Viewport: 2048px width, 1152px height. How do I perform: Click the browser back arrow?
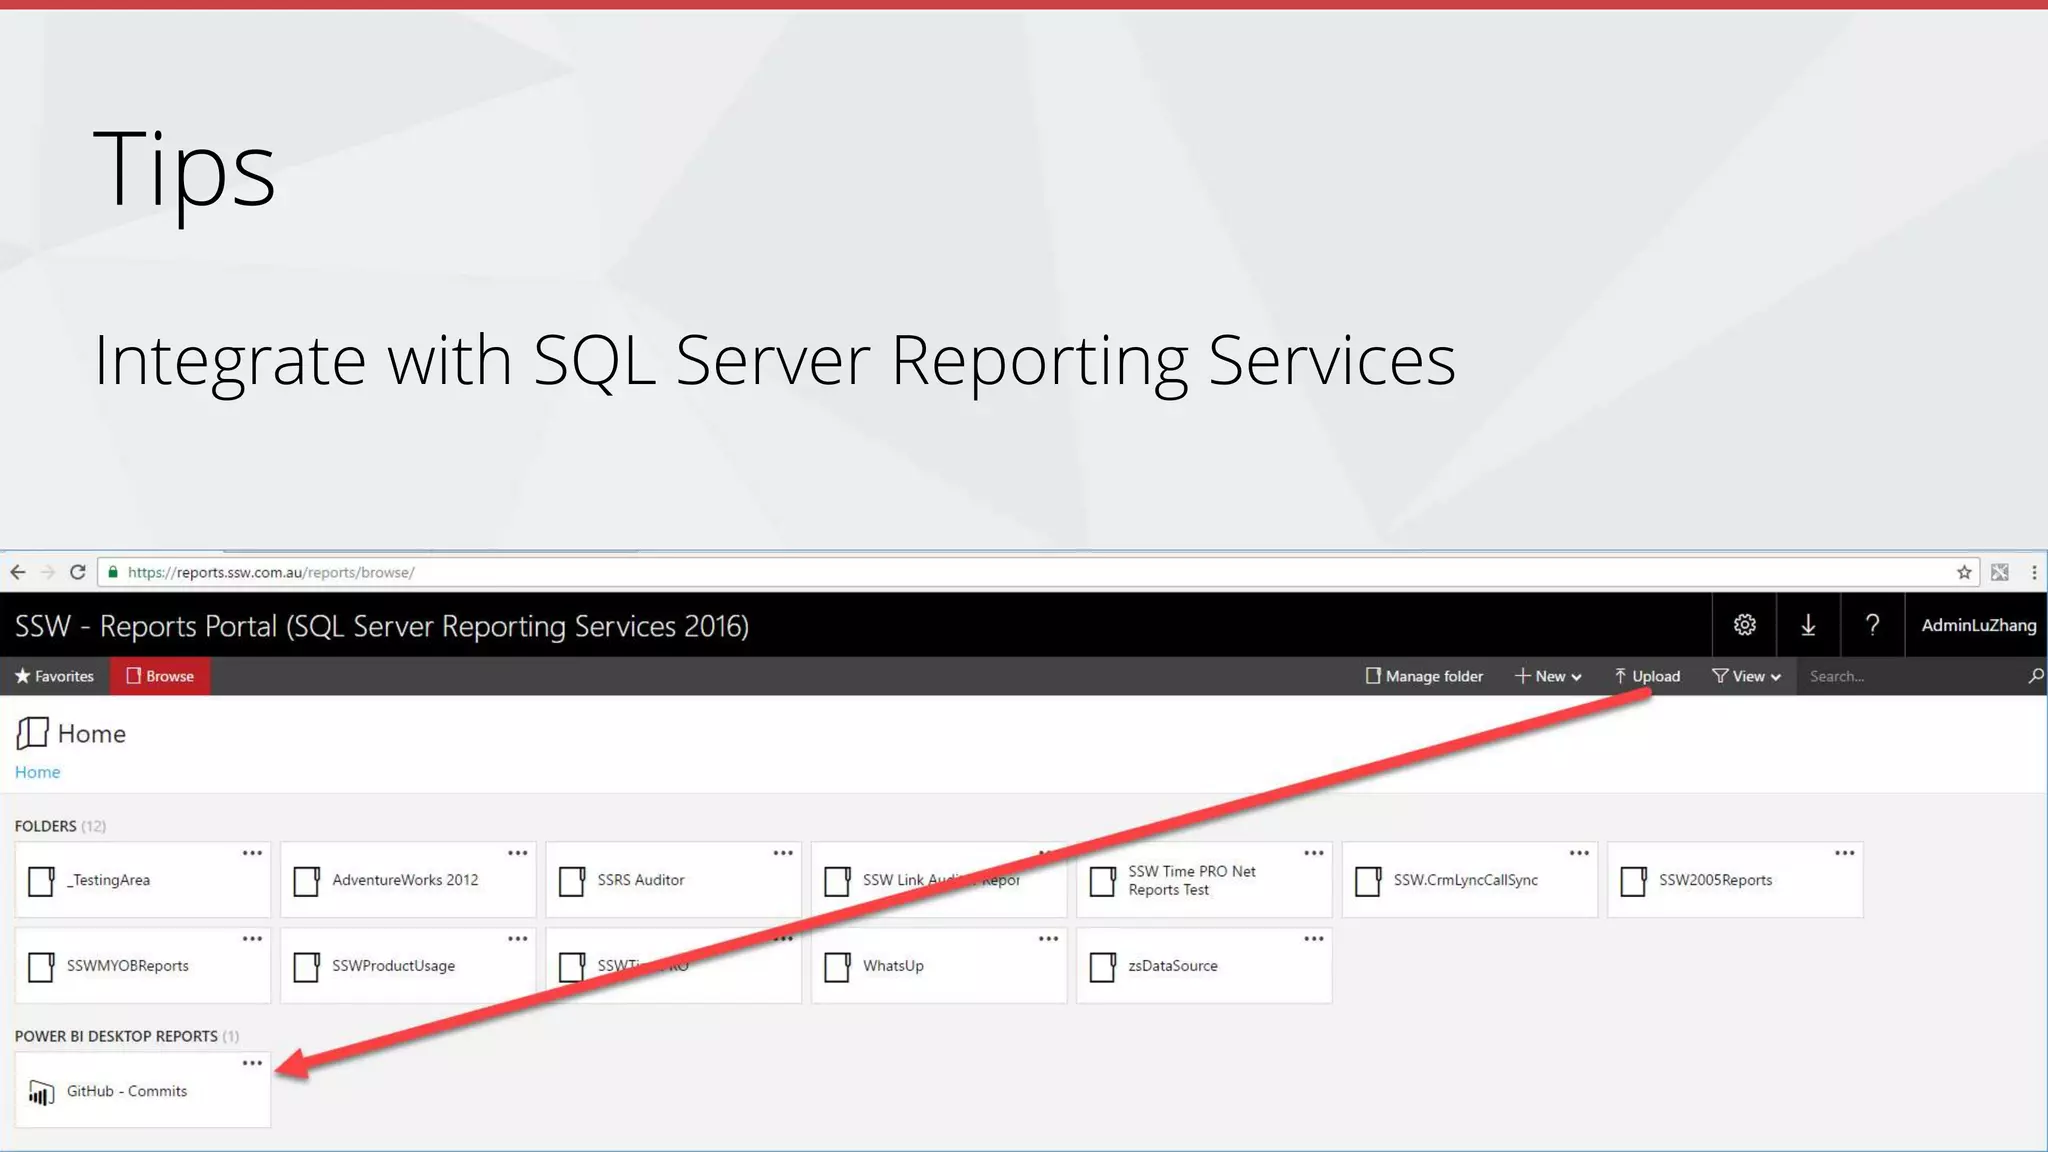coord(18,572)
